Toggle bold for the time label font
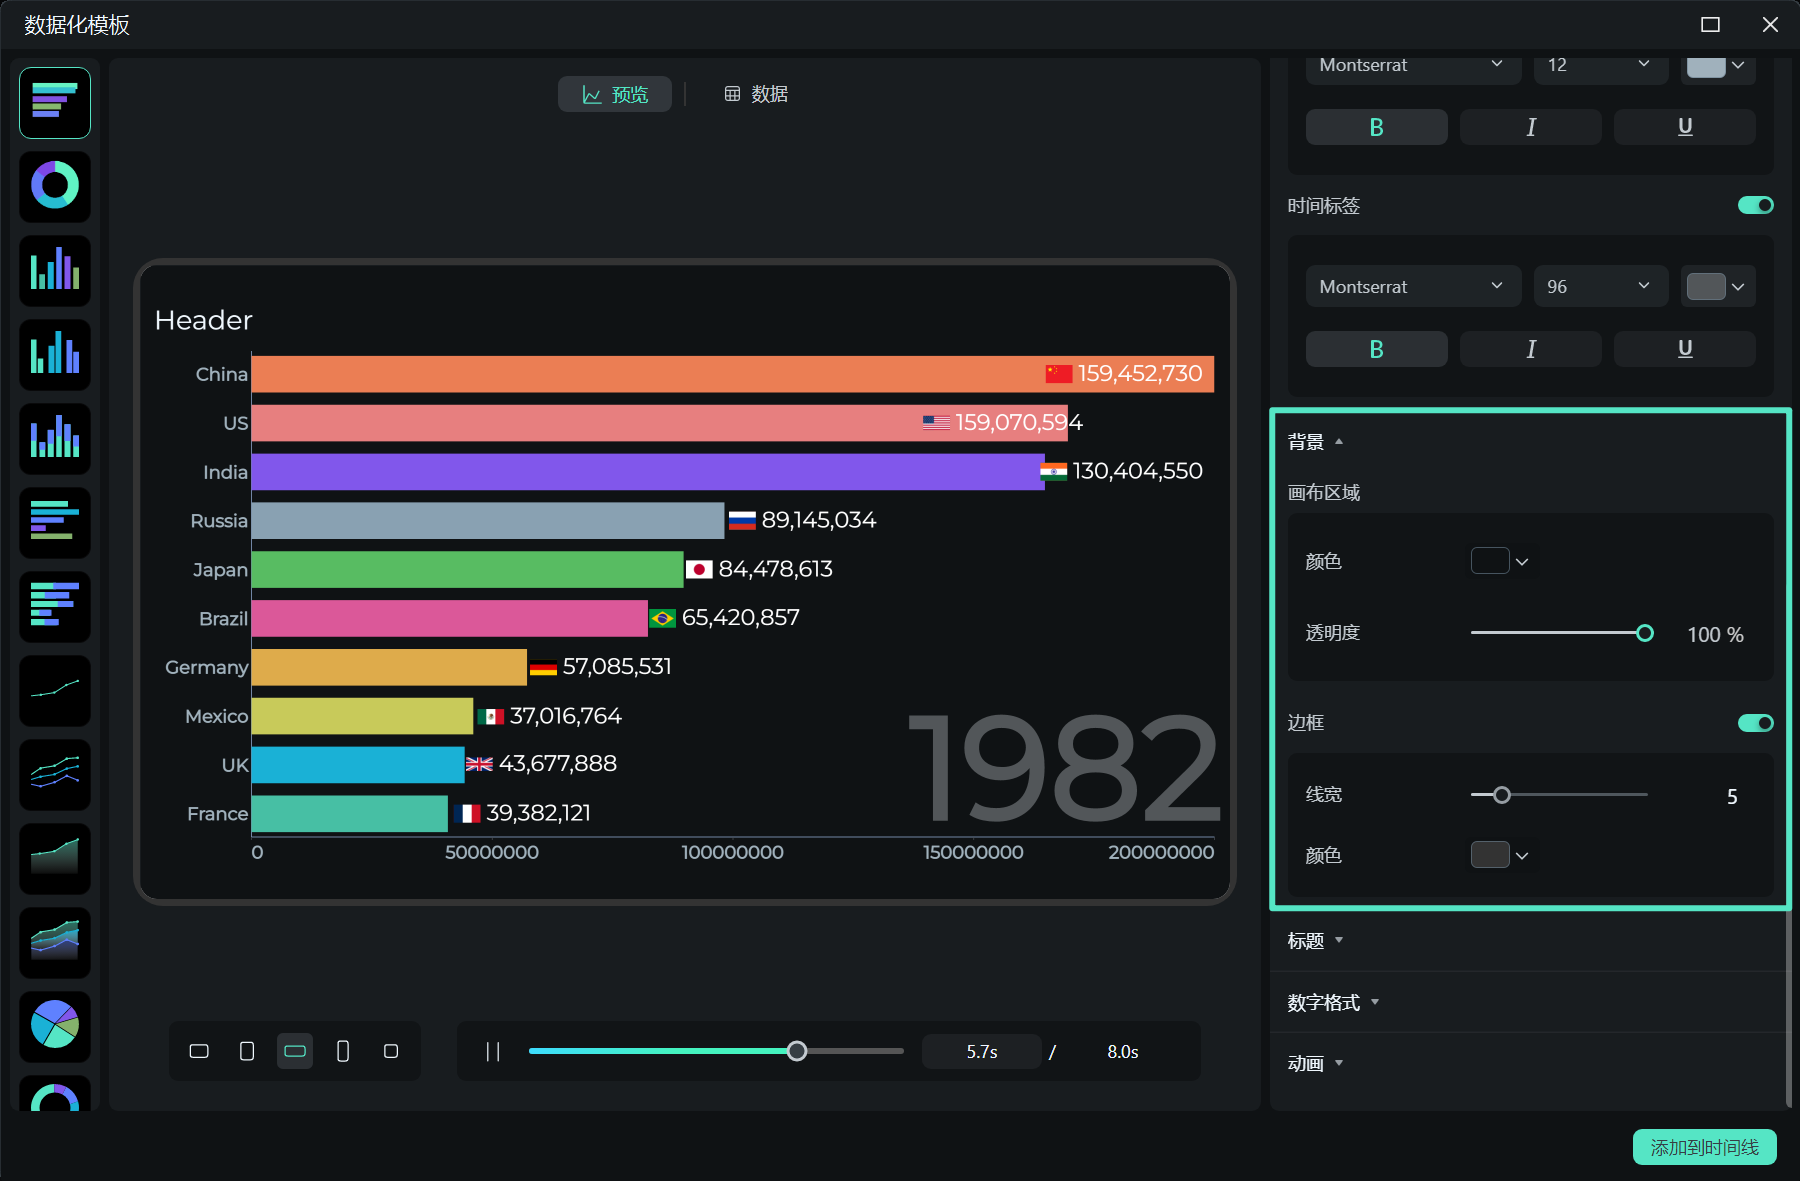Image resolution: width=1800 pixels, height=1181 pixels. pyautogui.click(x=1376, y=349)
